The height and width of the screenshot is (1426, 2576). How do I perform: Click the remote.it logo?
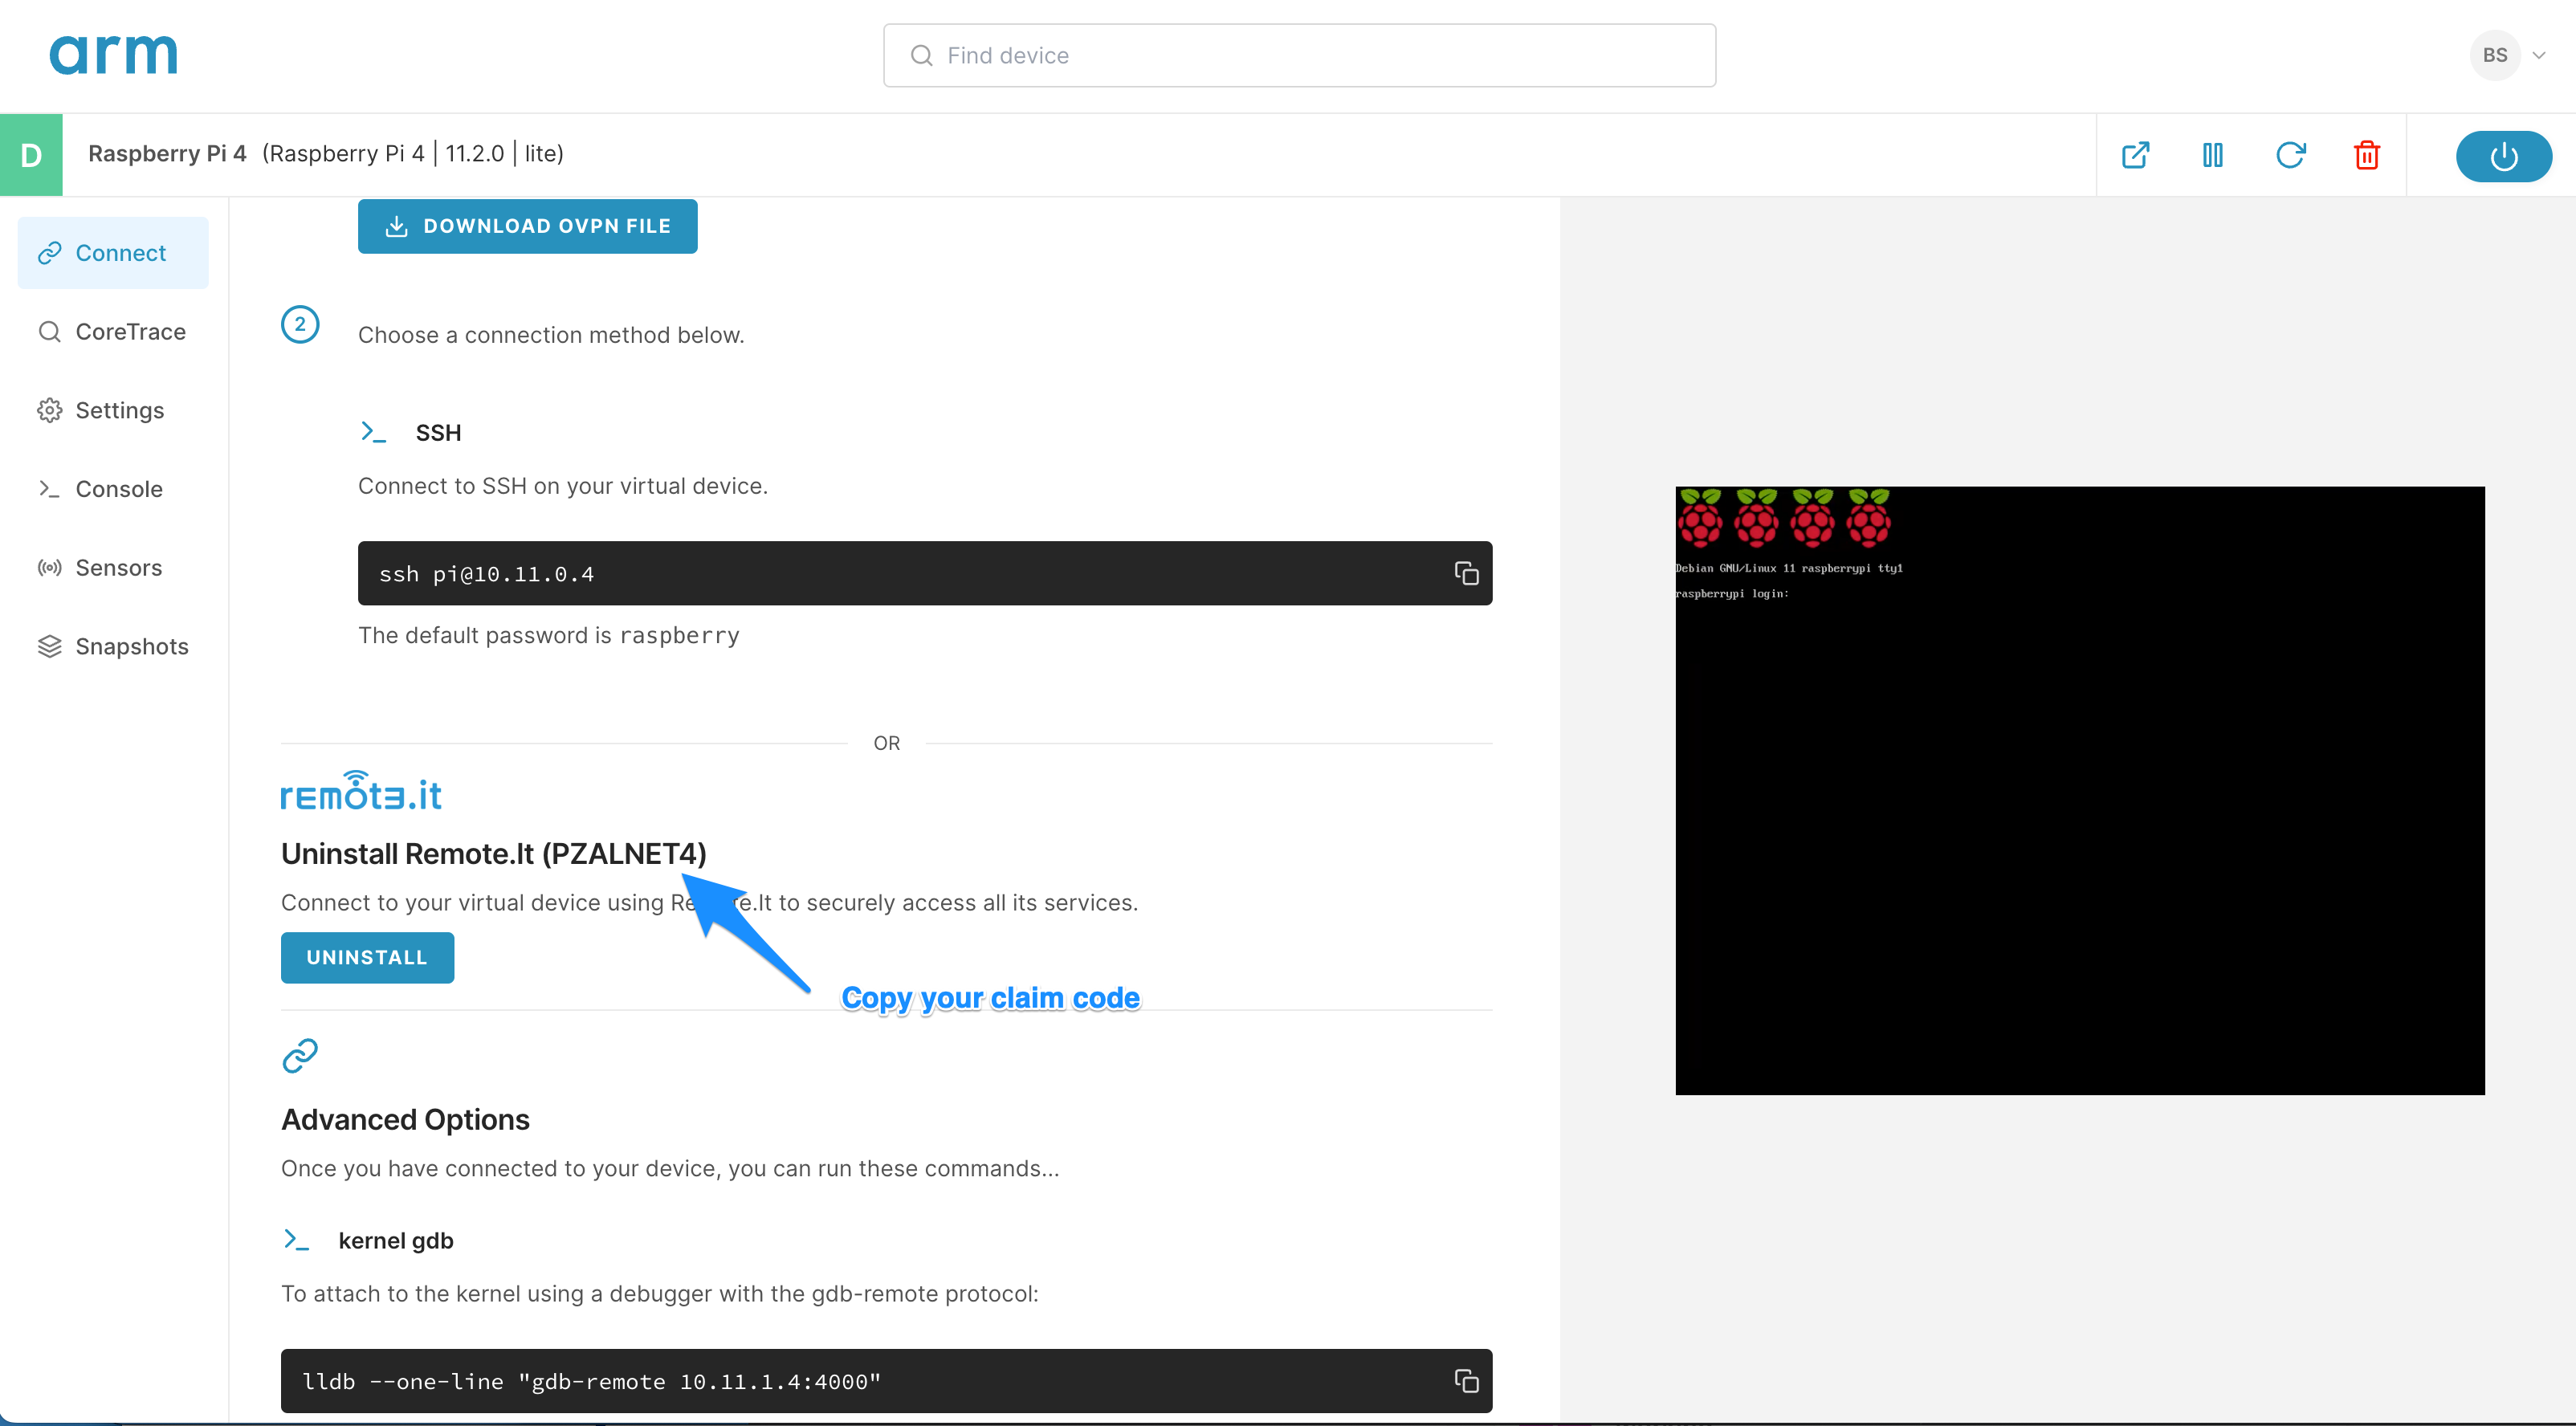[x=361, y=791]
